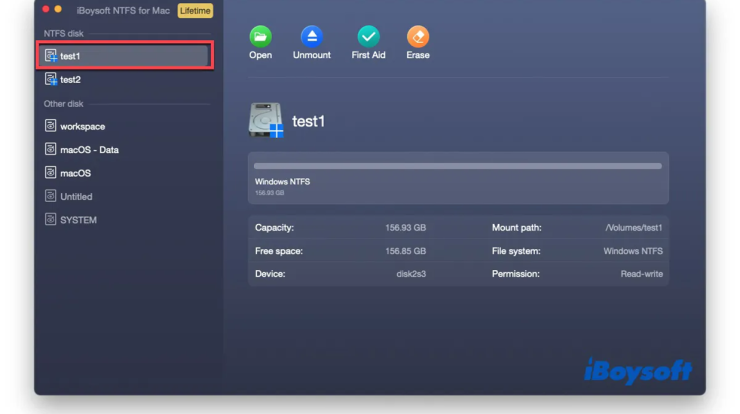Click the Windows NTFS partition label

click(282, 182)
